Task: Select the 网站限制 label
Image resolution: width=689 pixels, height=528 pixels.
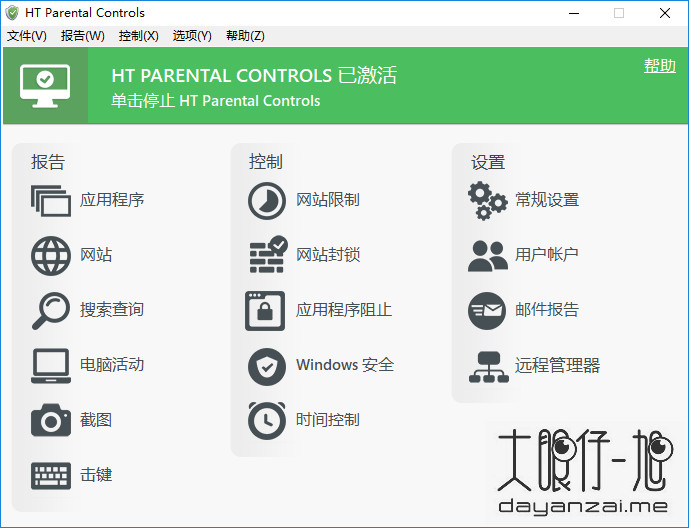Action: [x=328, y=200]
